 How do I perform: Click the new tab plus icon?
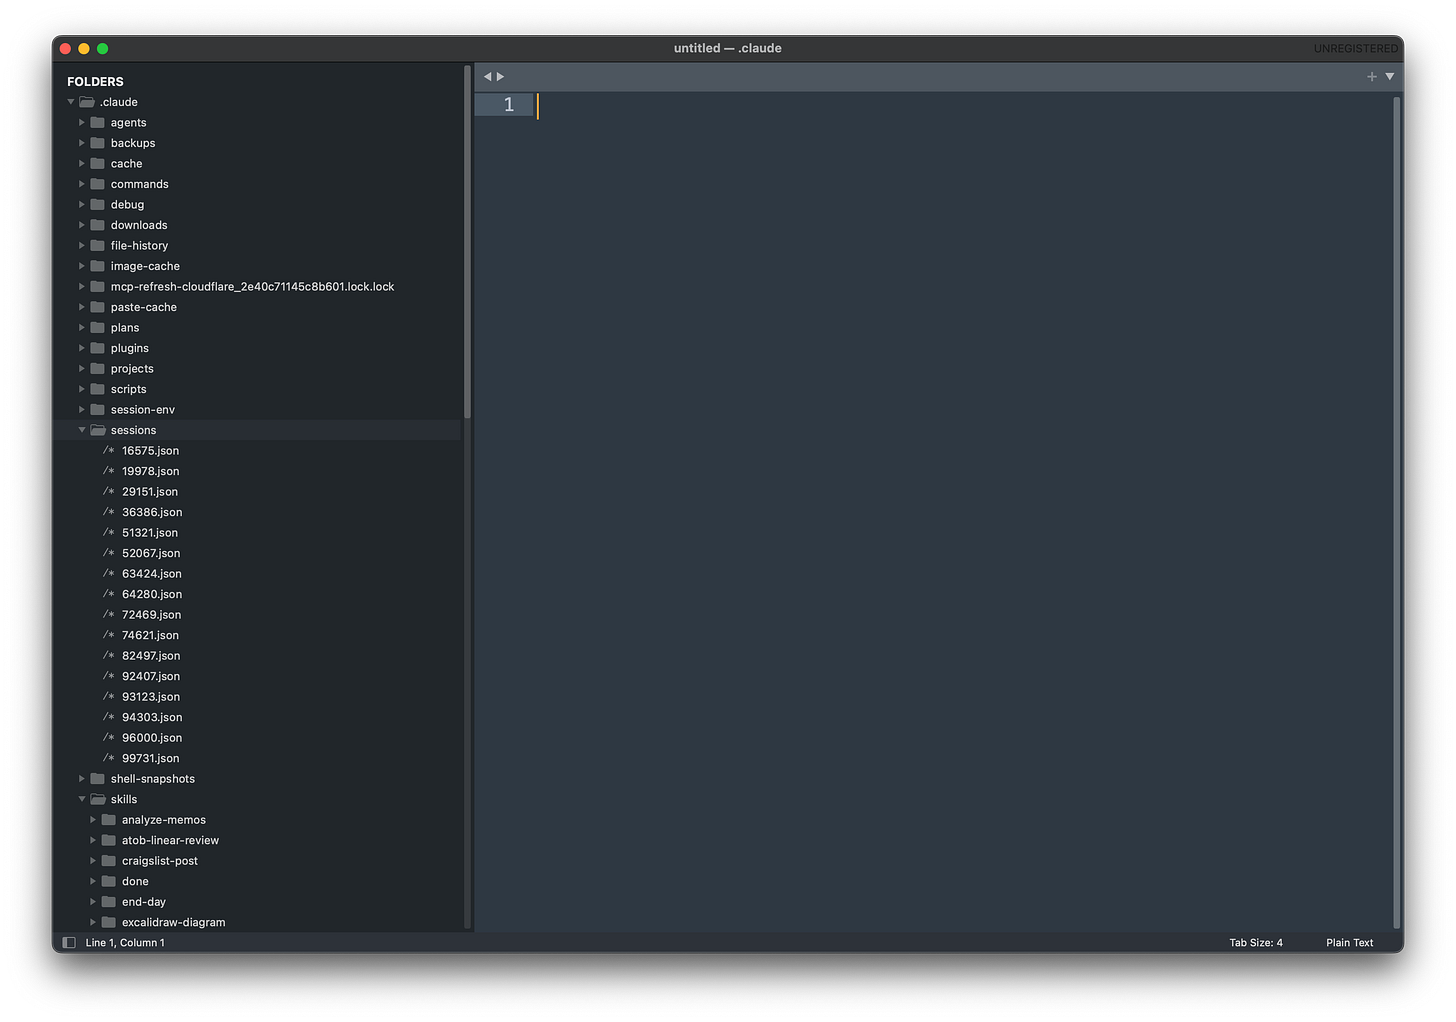coord(1372,77)
